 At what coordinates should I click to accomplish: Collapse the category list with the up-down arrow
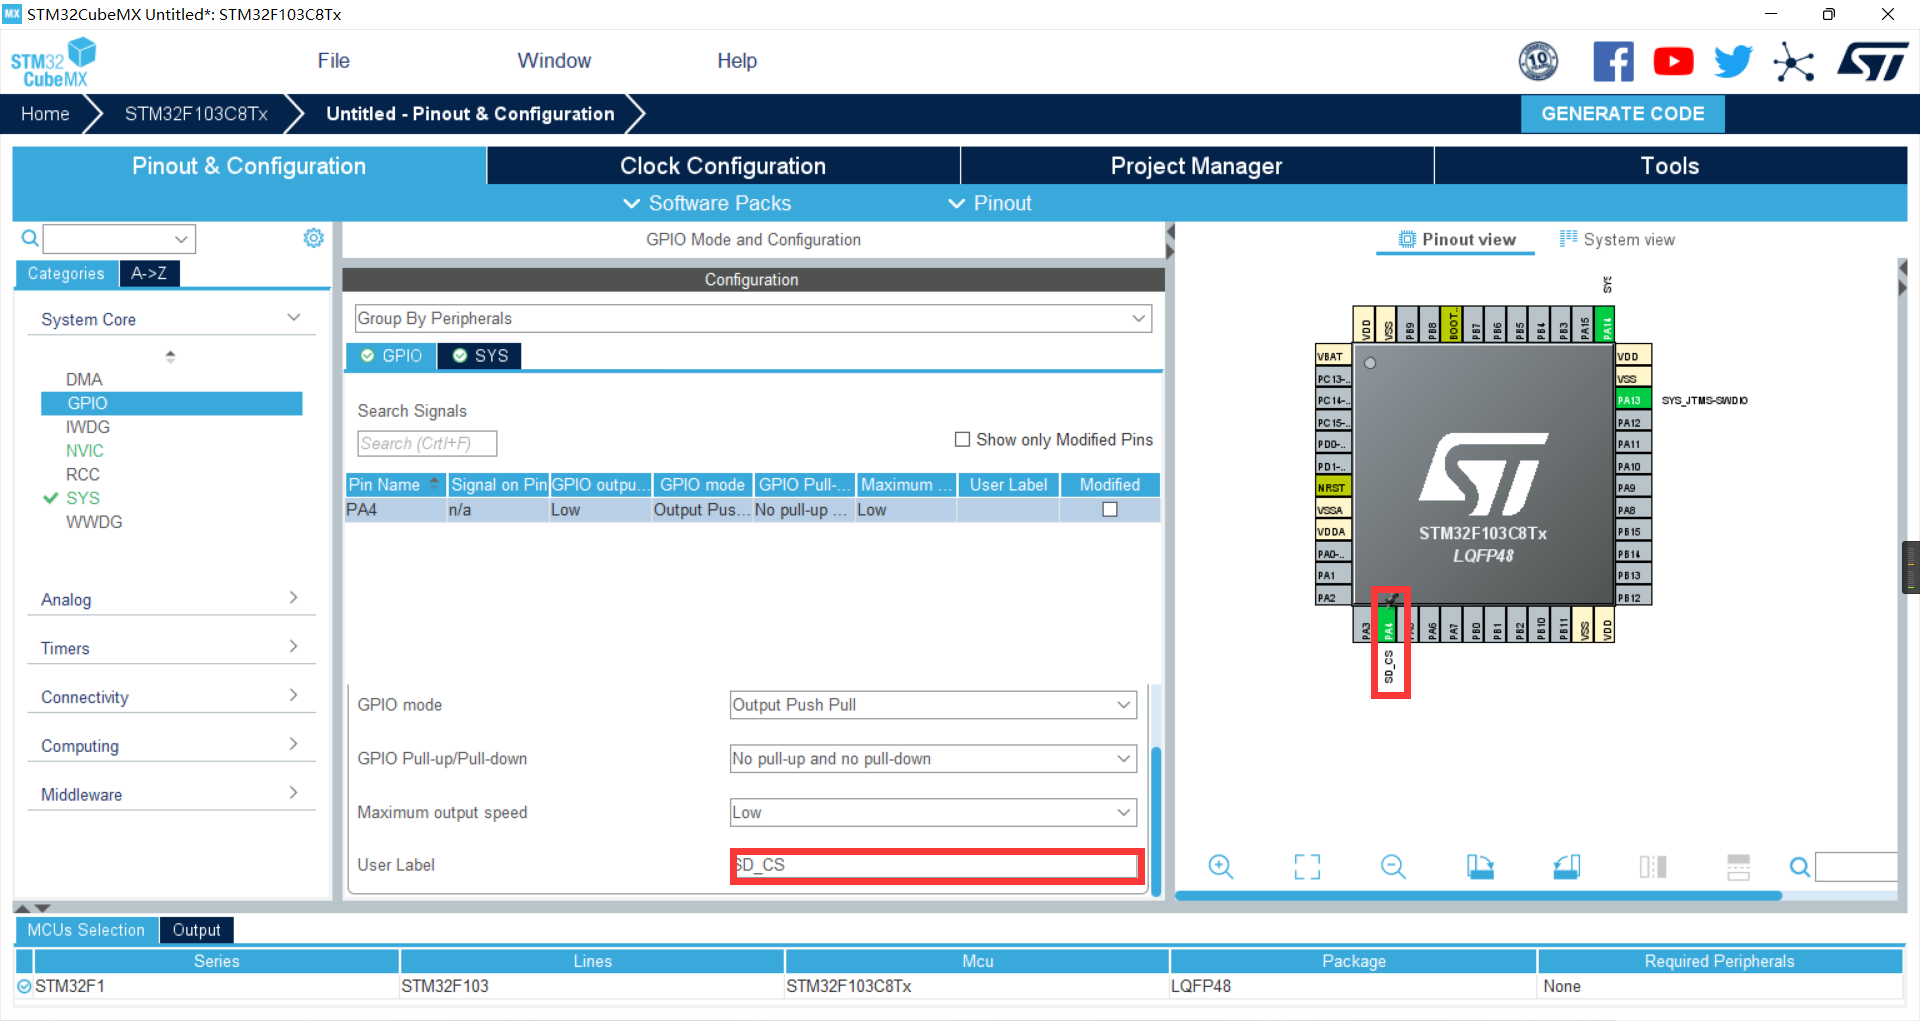tap(170, 356)
